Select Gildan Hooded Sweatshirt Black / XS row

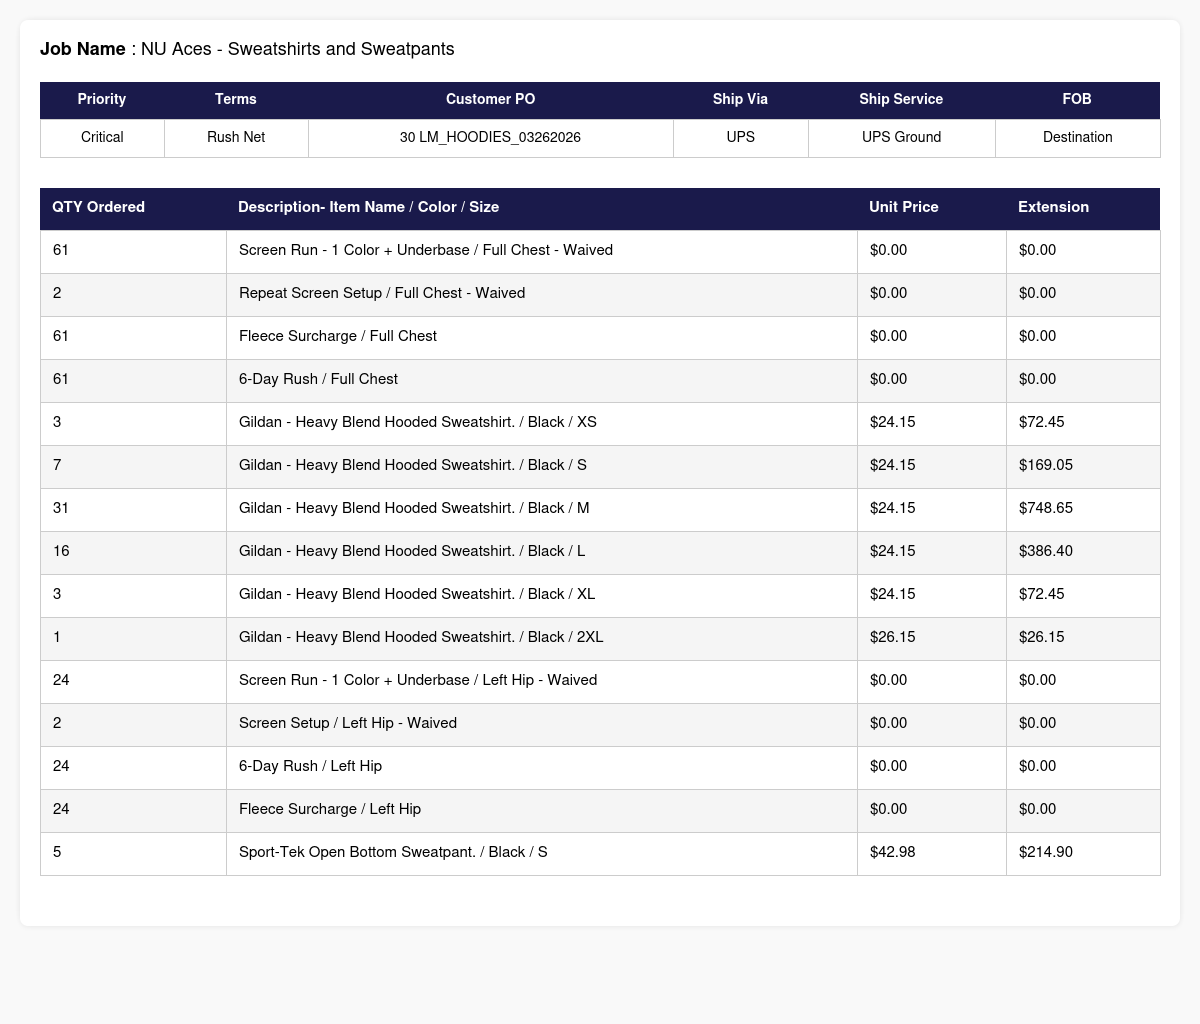click(x=600, y=422)
